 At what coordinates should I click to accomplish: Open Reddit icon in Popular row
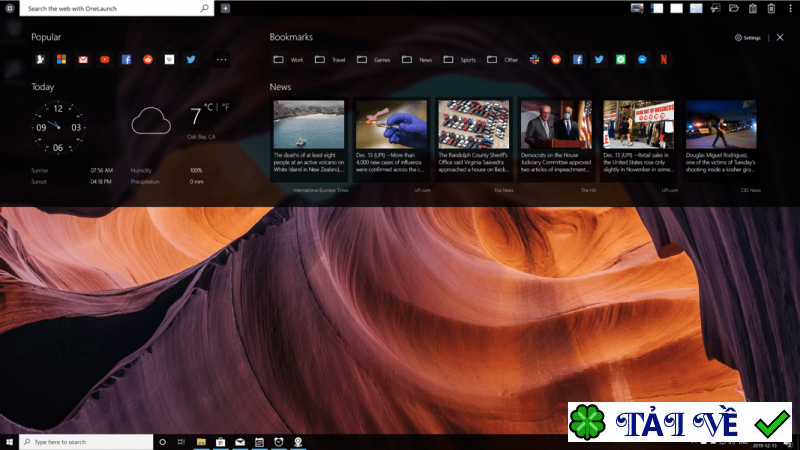[x=148, y=60]
